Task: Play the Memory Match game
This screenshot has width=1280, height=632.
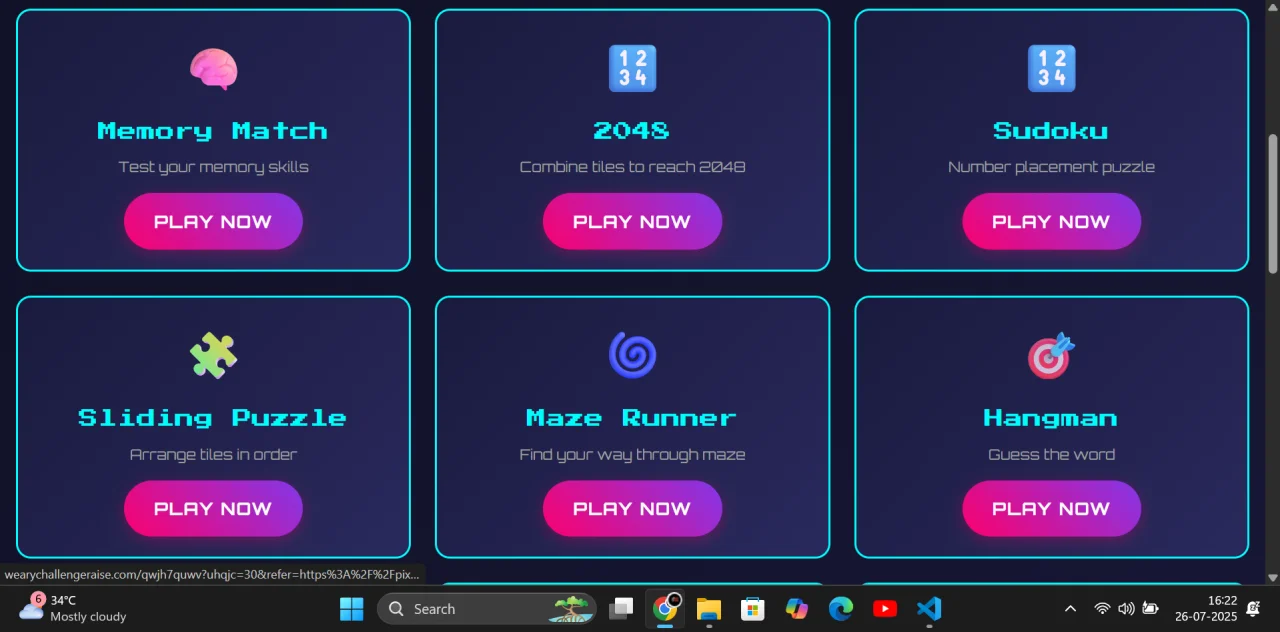Action: (213, 221)
